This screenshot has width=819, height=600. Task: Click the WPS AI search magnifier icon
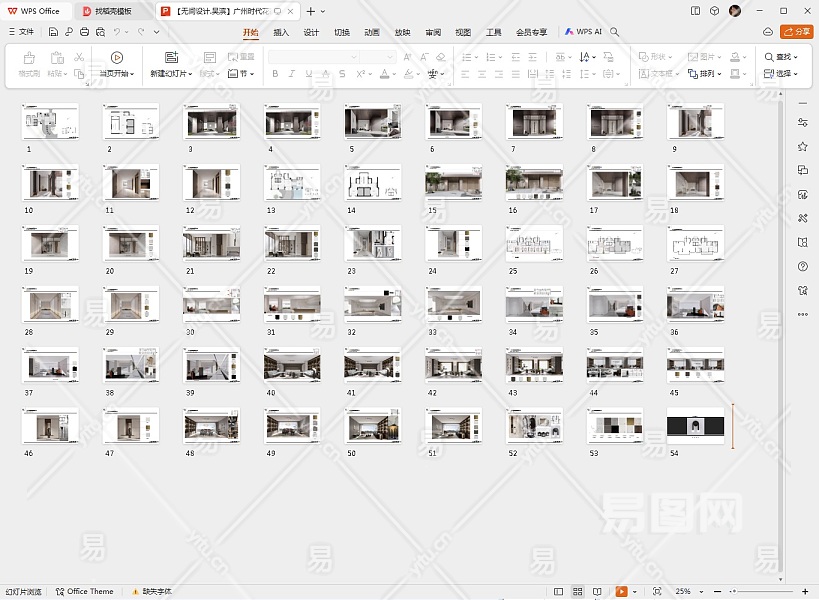point(615,32)
